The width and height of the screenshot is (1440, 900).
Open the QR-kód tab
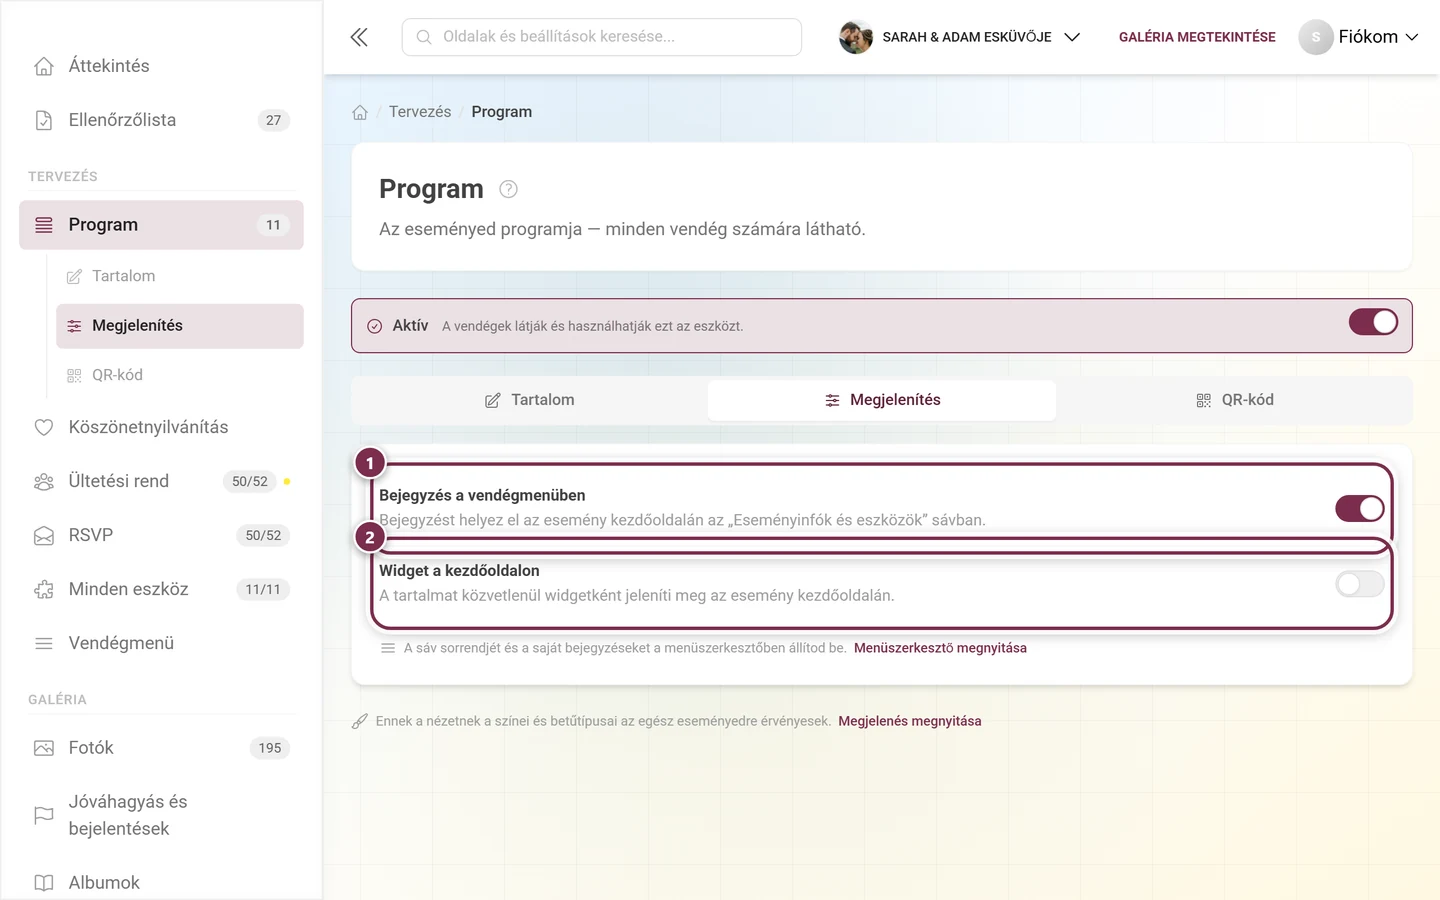tap(1234, 400)
